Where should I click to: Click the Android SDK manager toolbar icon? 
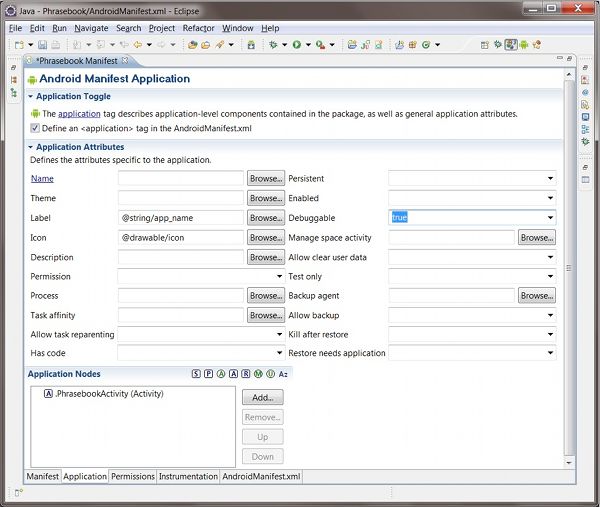coord(251,45)
